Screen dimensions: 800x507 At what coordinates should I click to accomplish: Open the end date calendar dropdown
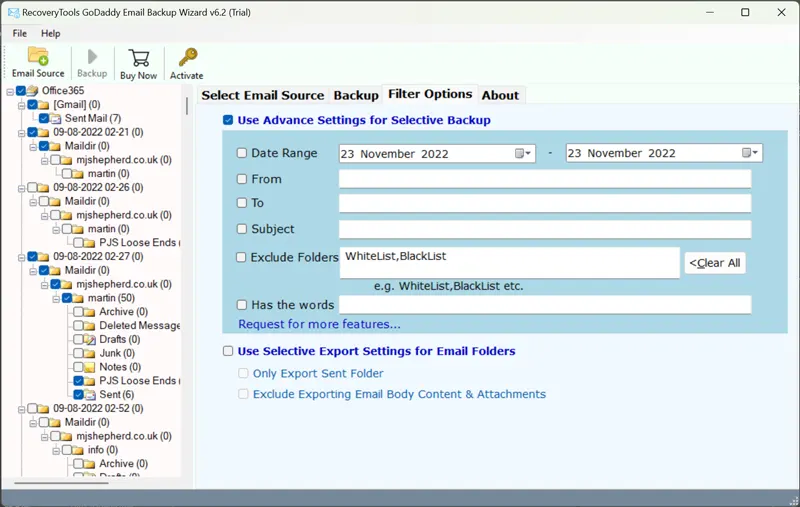click(x=751, y=154)
